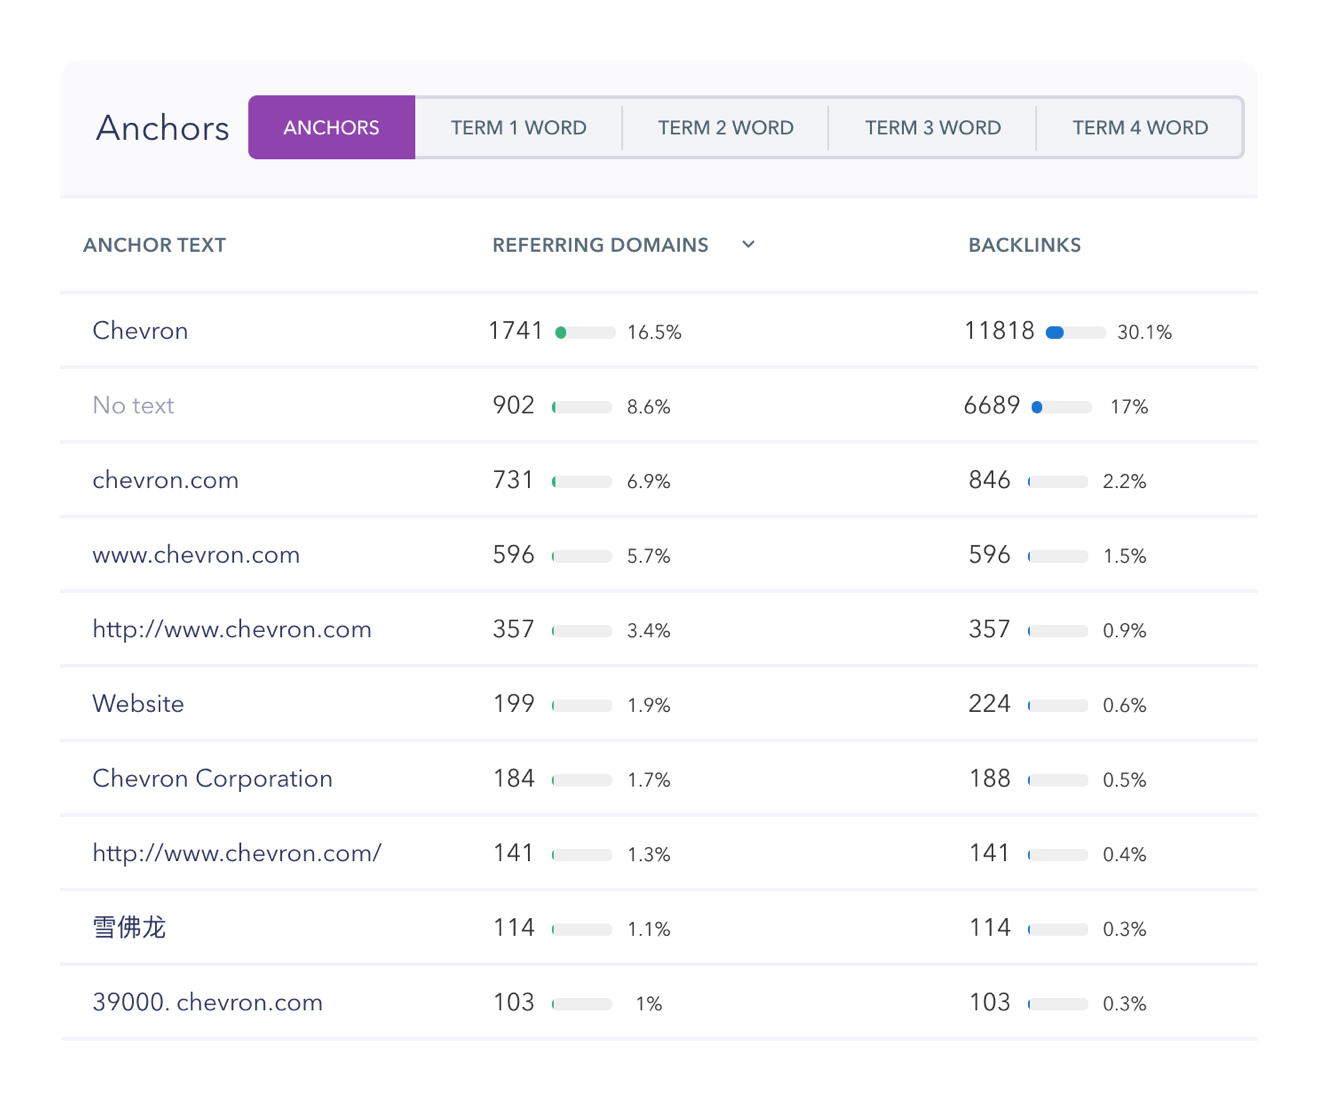The image size is (1318, 1112).
Task: Click the 11818 backlinks value
Action: click(999, 331)
